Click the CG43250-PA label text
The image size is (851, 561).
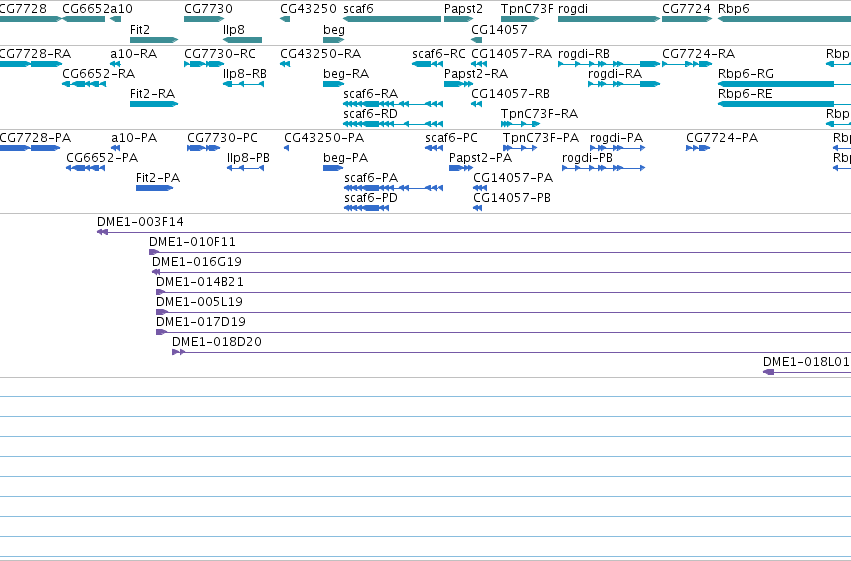point(324,138)
